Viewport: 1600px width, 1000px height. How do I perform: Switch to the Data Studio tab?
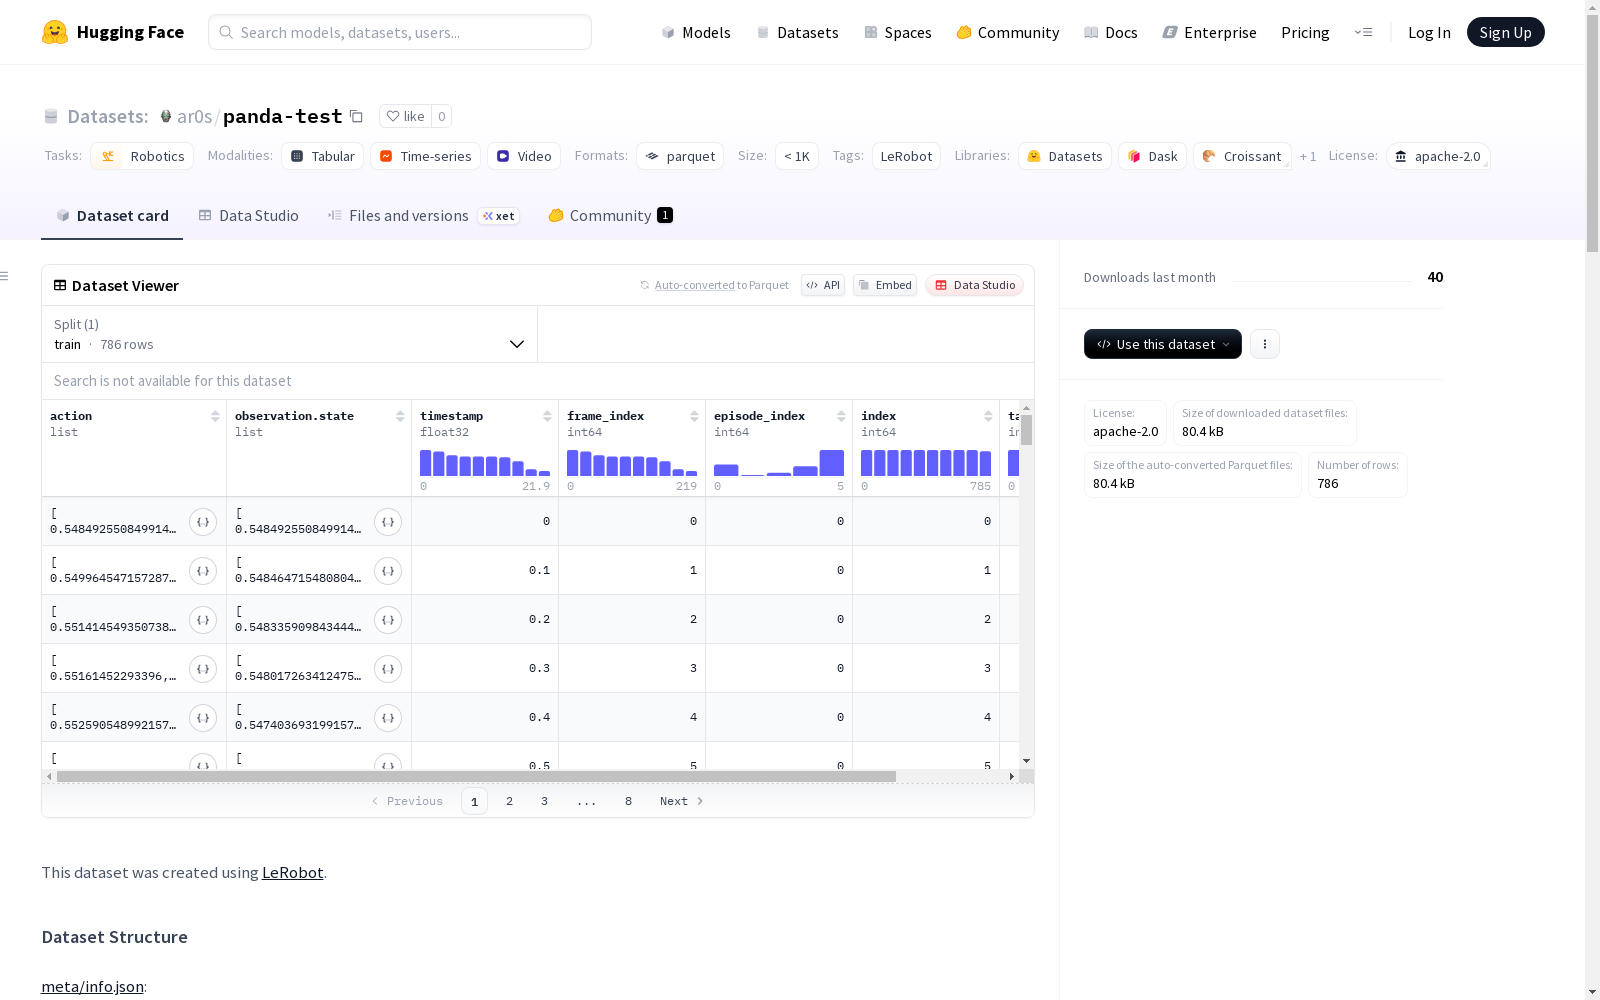pos(249,216)
